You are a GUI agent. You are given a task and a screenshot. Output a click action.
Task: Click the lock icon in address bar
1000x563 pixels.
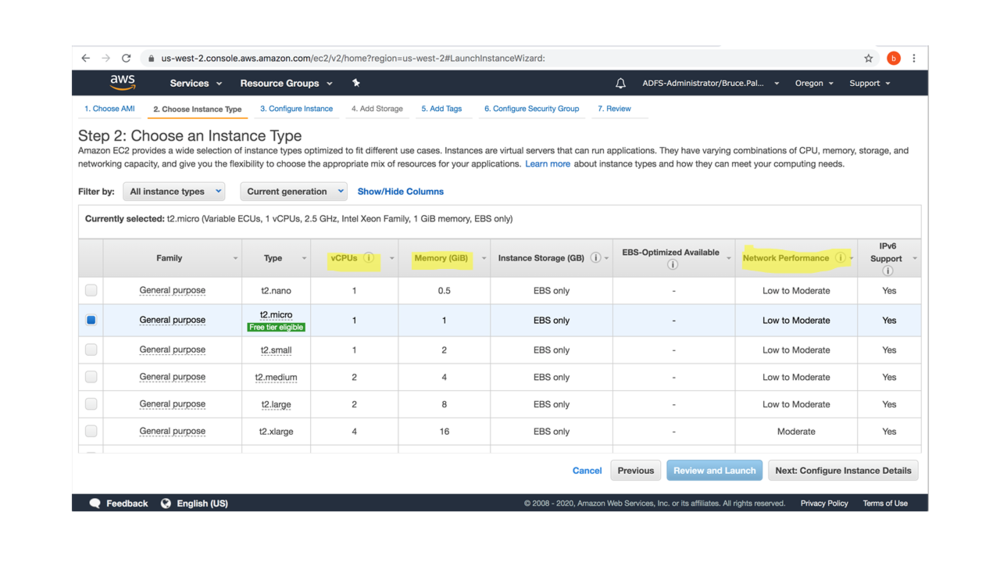pos(151,58)
